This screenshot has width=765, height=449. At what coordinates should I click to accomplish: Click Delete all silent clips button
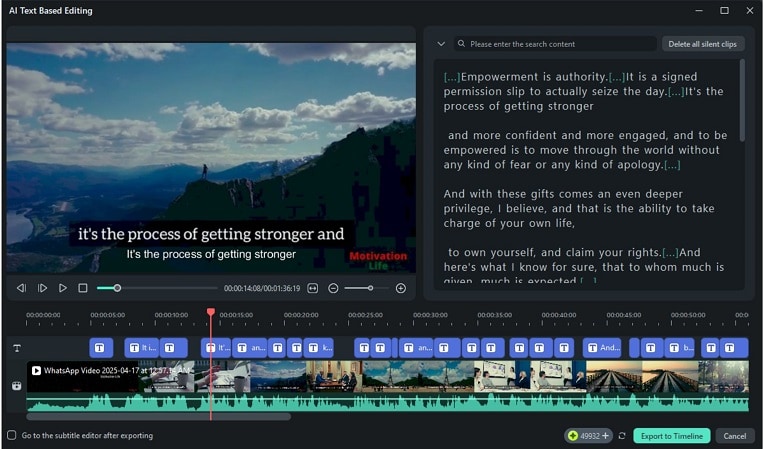click(x=703, y=44)
